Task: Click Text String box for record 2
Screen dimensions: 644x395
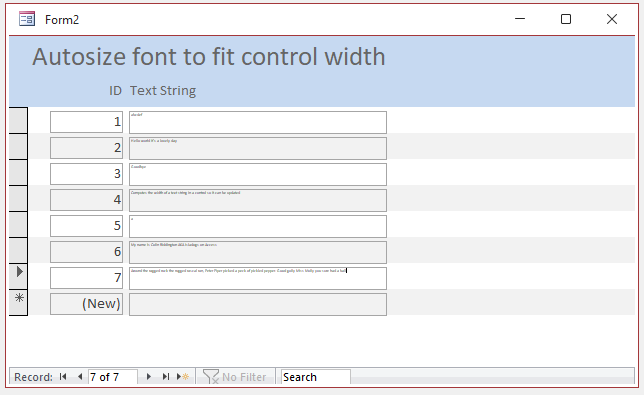Action: click(x=258, y=148)
